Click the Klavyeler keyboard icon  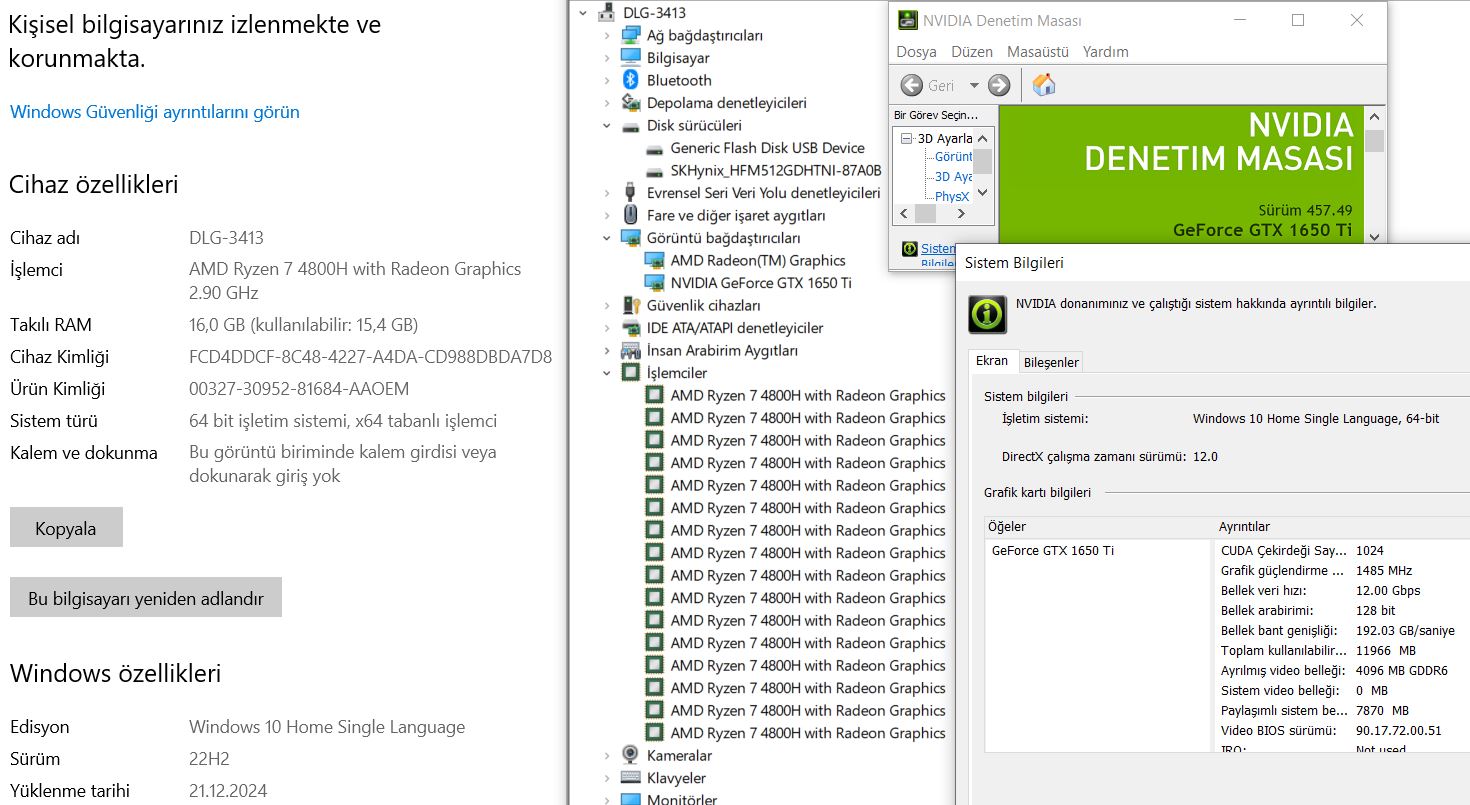click(630, 778)
